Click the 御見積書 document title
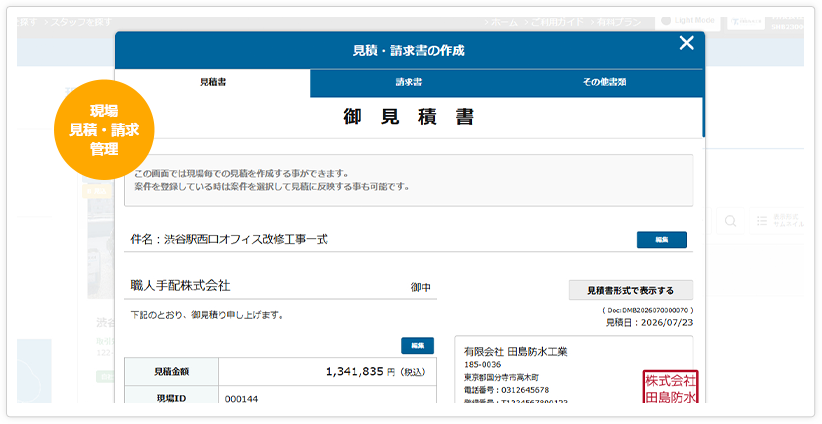The height and width of the screenshot is (424, 822). tap(409, 117)
